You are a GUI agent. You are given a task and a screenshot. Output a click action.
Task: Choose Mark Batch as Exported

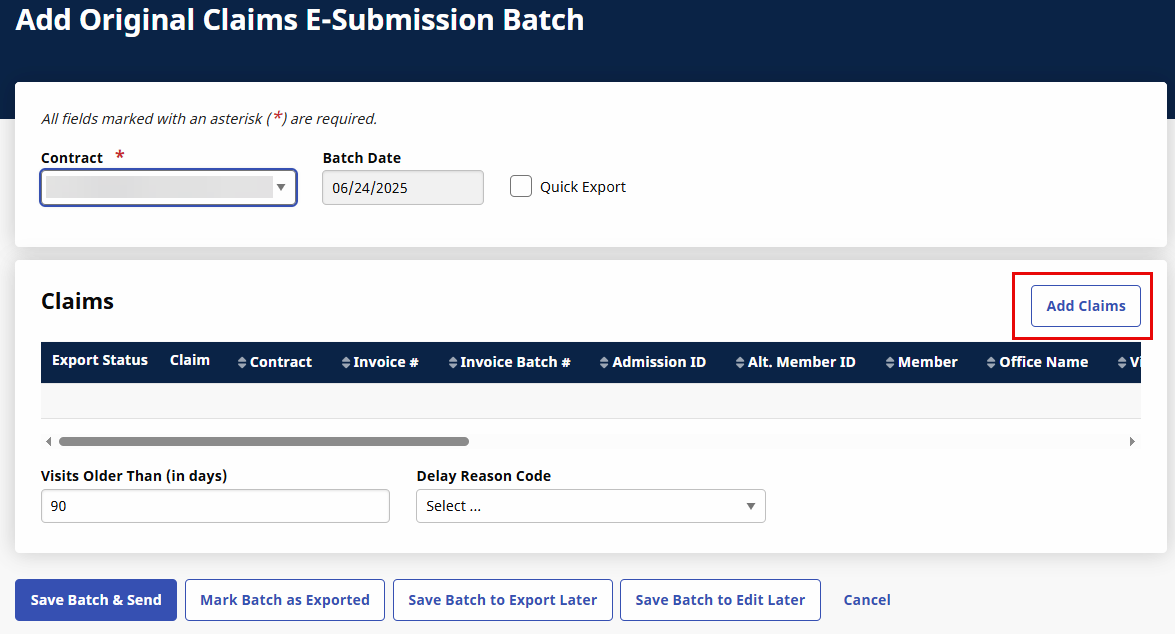285,600
